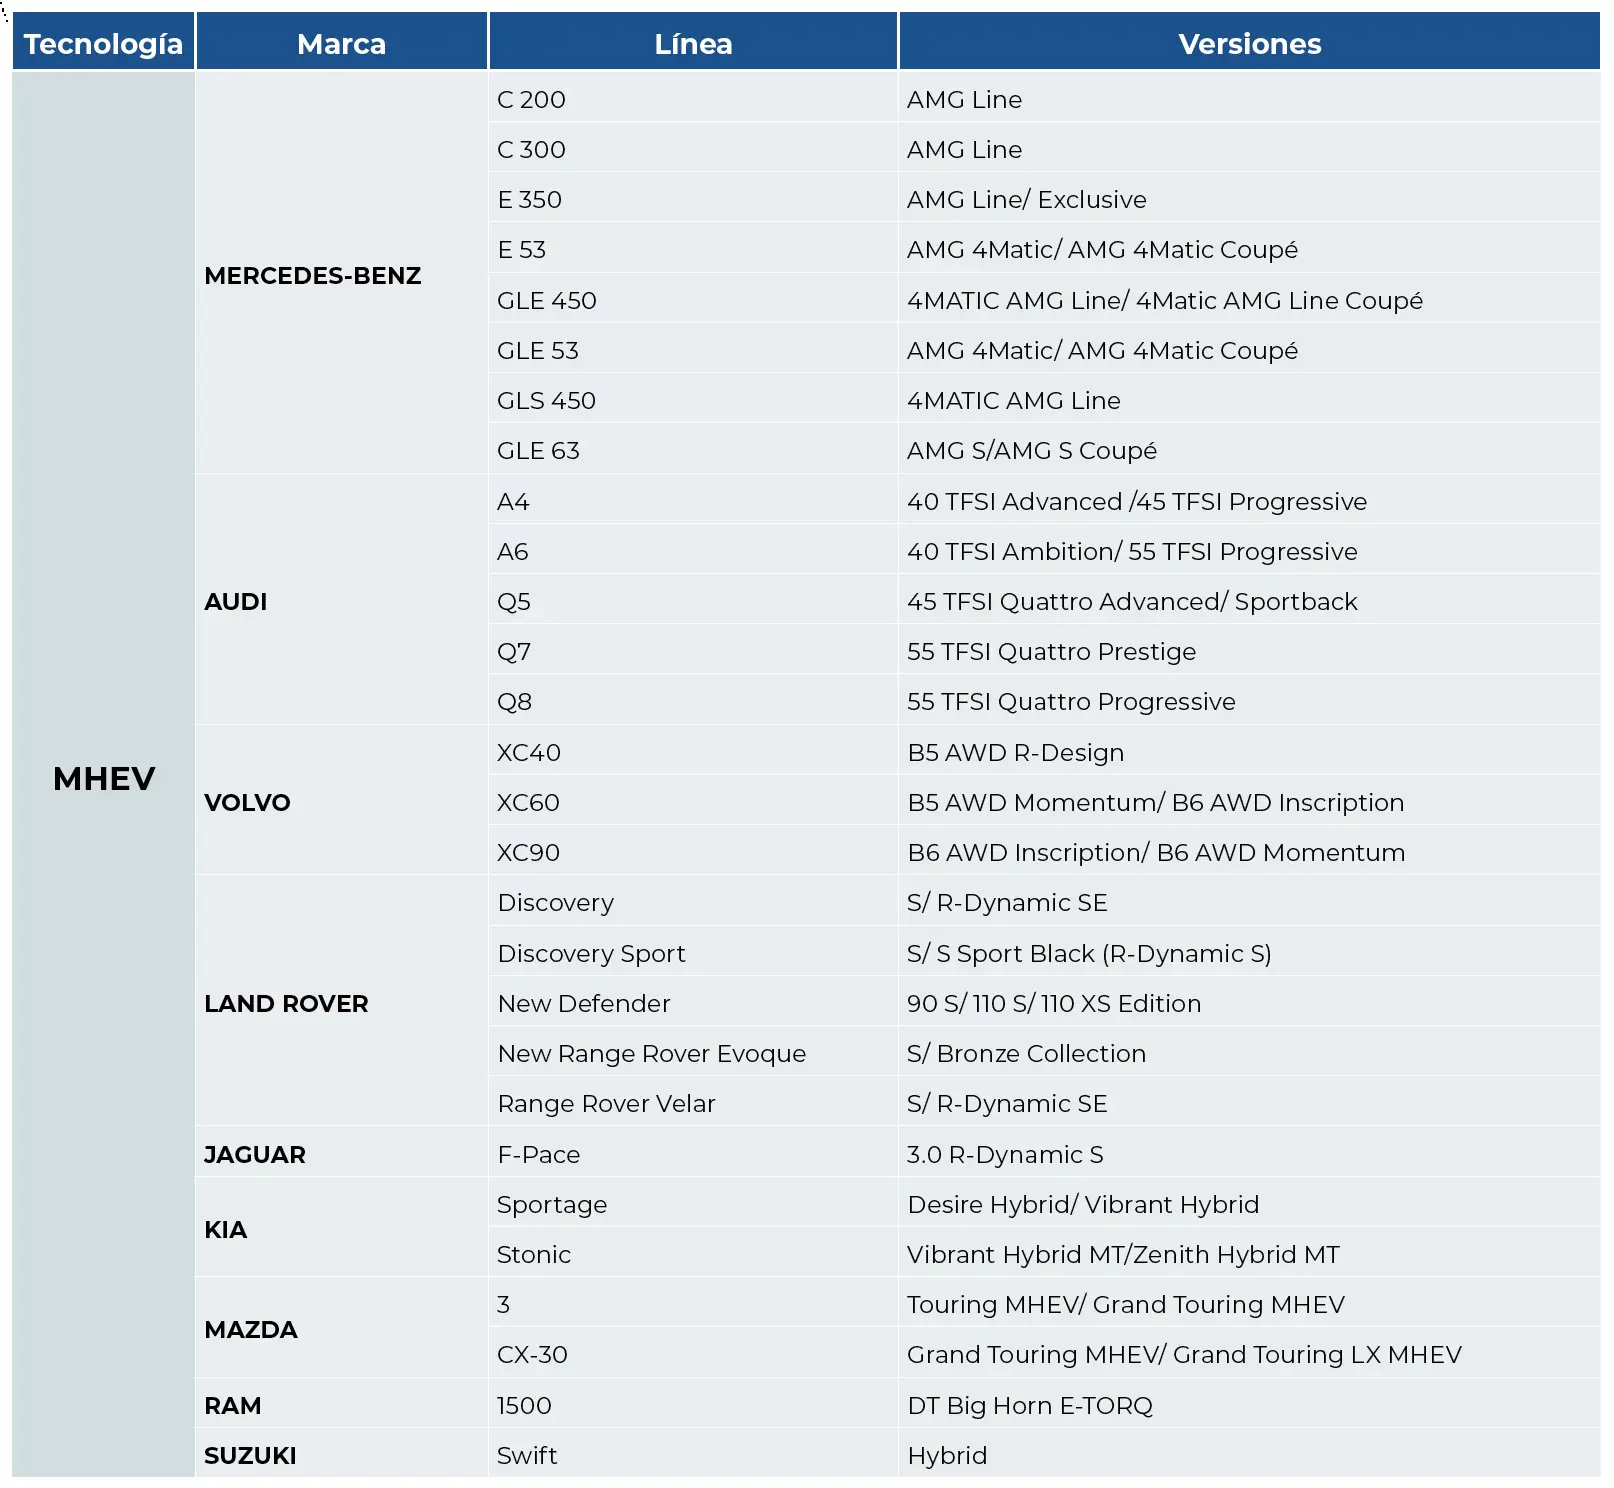The width and height of the screenshot is (1614, 1488).
Task: Select the 'C 300' line cell
Action: pos(693,149)
